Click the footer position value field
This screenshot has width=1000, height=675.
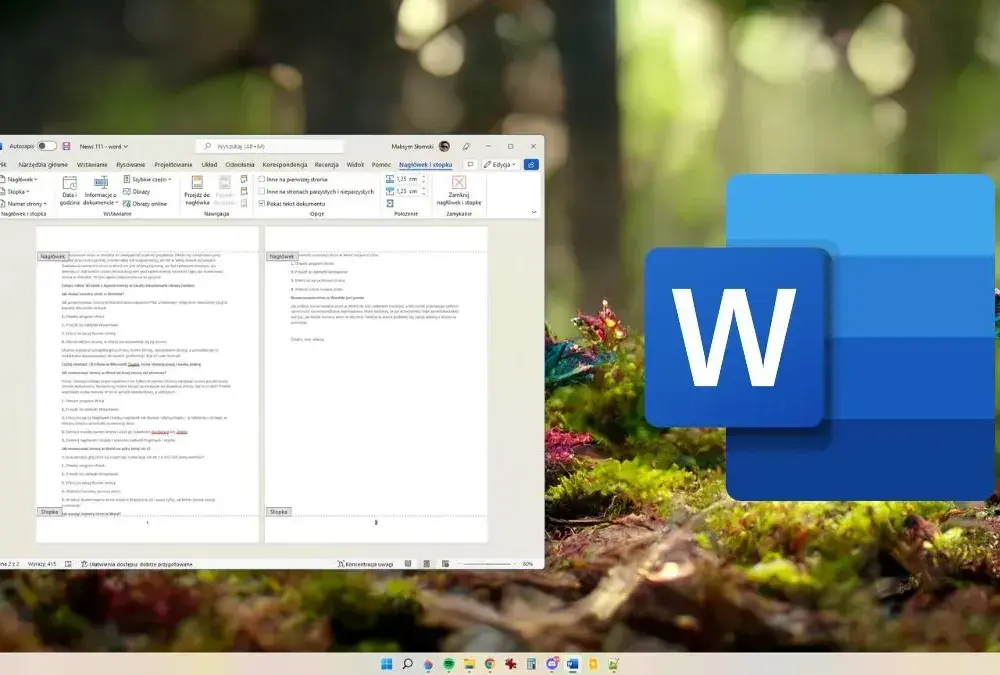click(408, 191)
